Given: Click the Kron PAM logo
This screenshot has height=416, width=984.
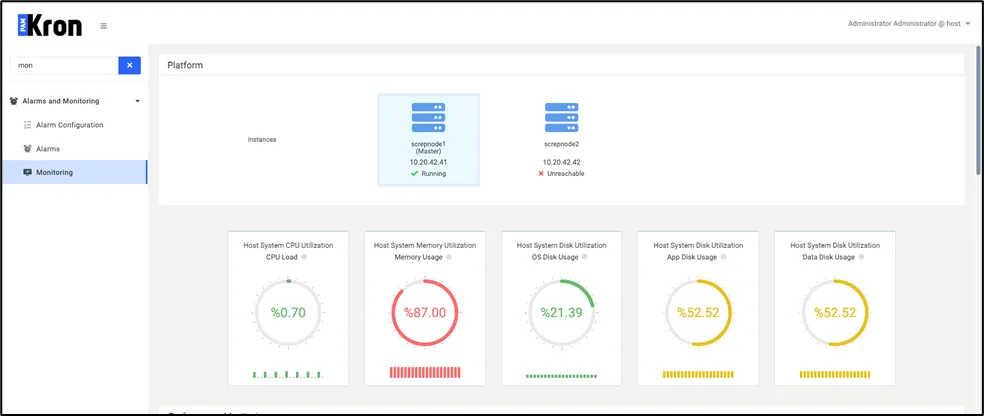Looking at the screenshot, I should 50,26.
